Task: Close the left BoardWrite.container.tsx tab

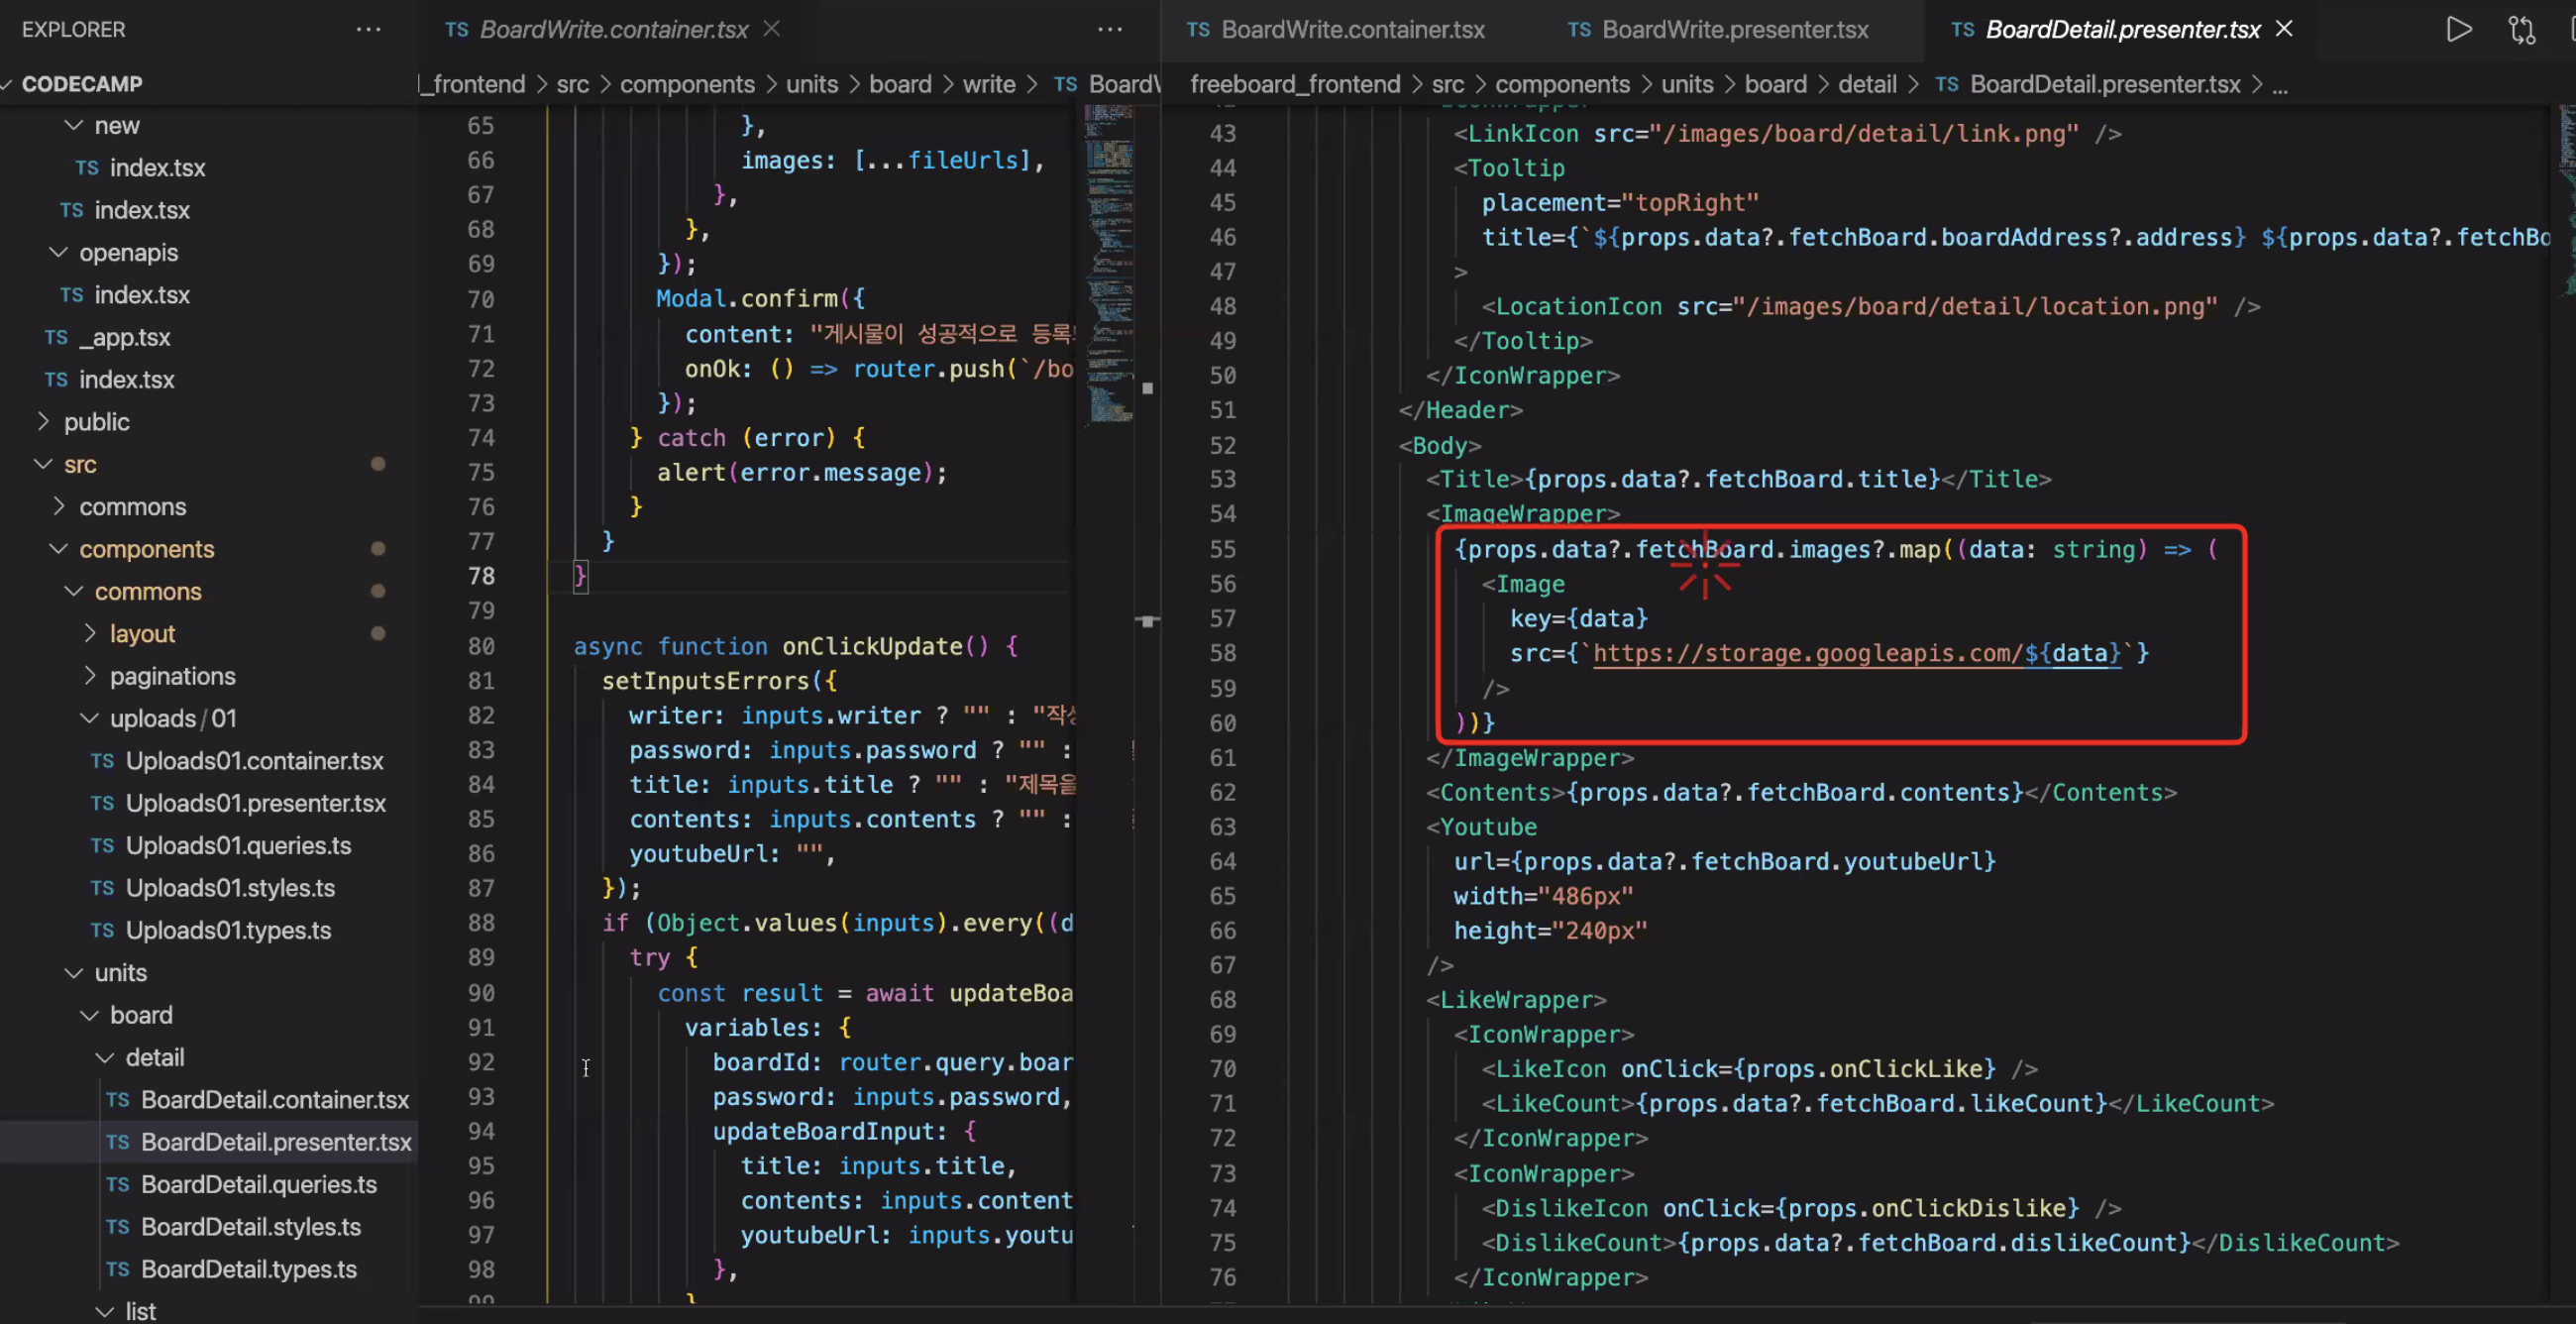Action: [x=772, y=29]
